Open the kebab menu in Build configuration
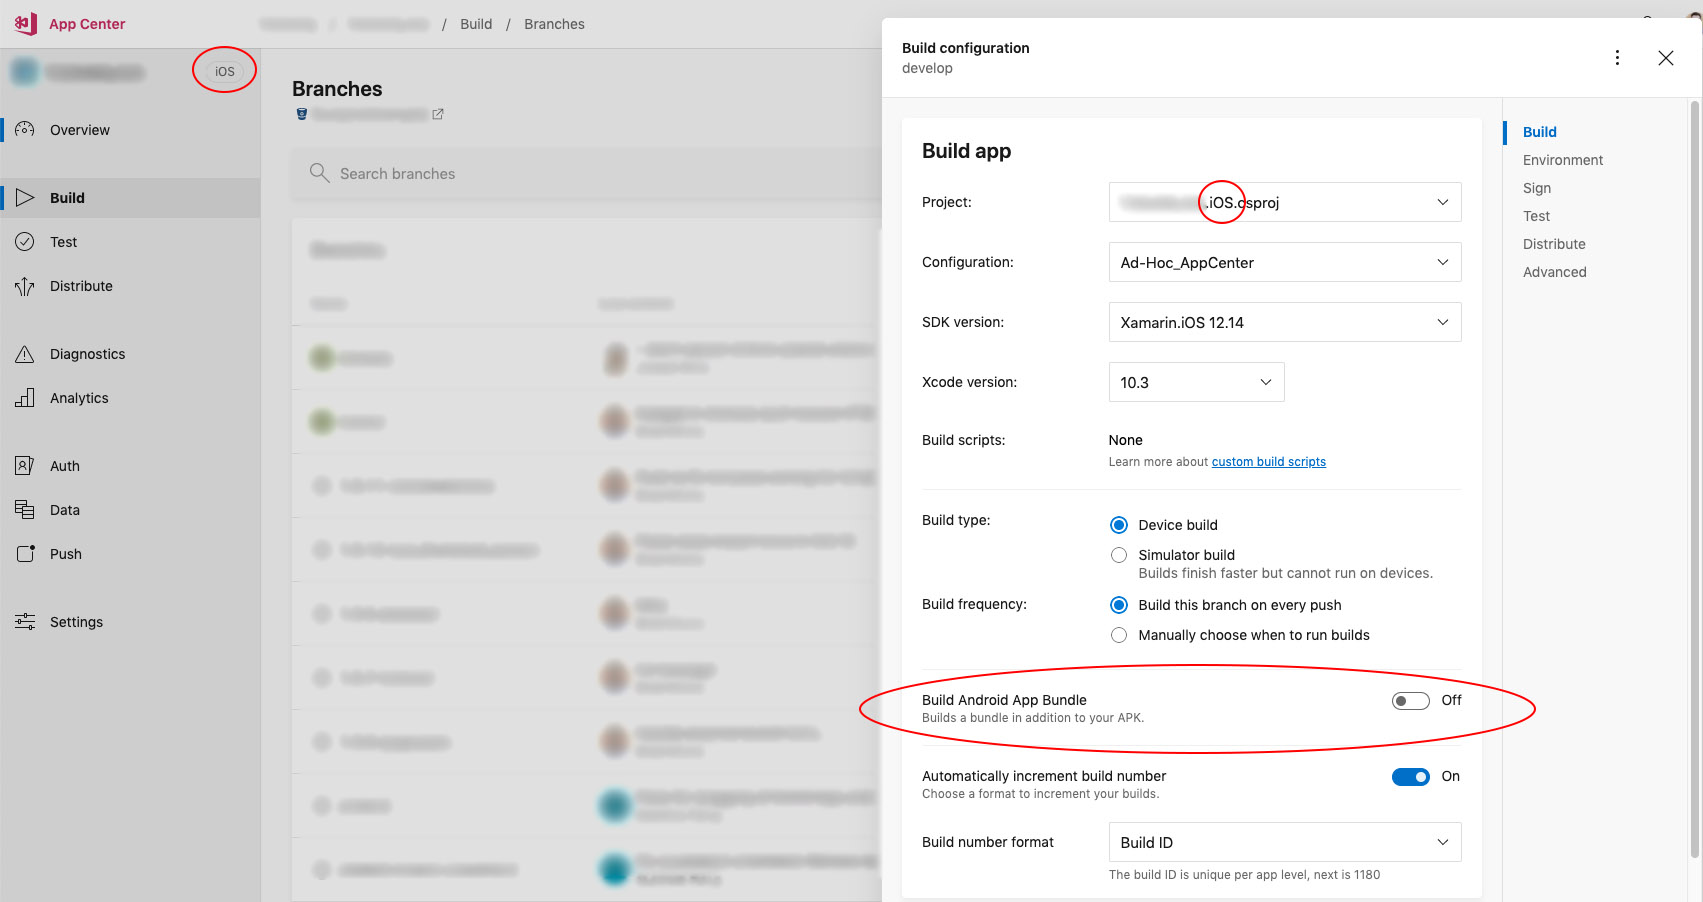This screenshot has height=902, width=1703. click(x=1617, y=57)
